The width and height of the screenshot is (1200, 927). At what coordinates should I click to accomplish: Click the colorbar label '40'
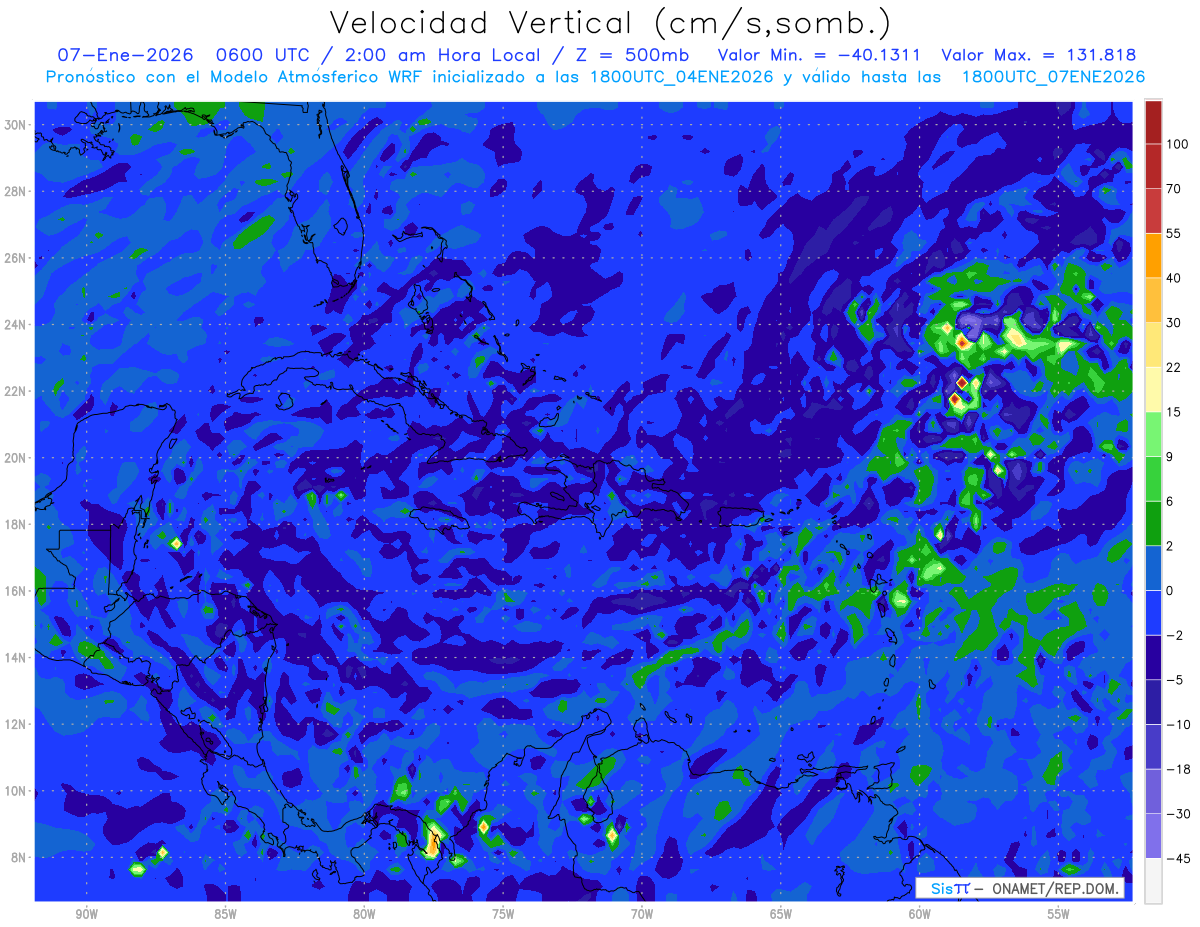pyautogui.click(x=1173, y=278)
